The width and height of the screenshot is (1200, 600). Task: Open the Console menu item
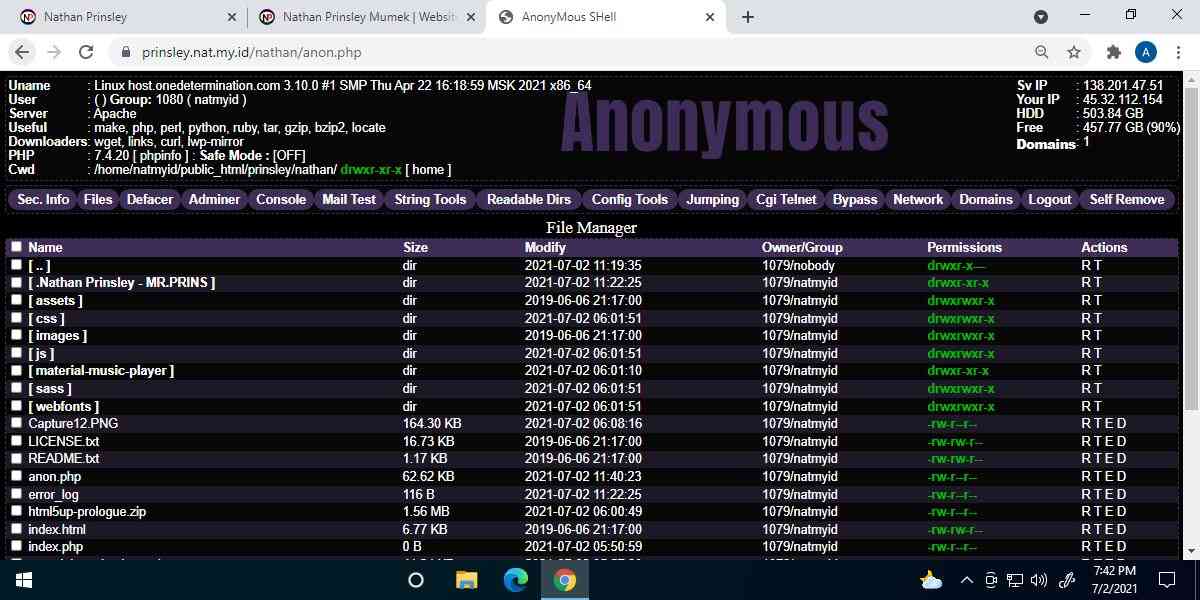[x=281, y=199]
